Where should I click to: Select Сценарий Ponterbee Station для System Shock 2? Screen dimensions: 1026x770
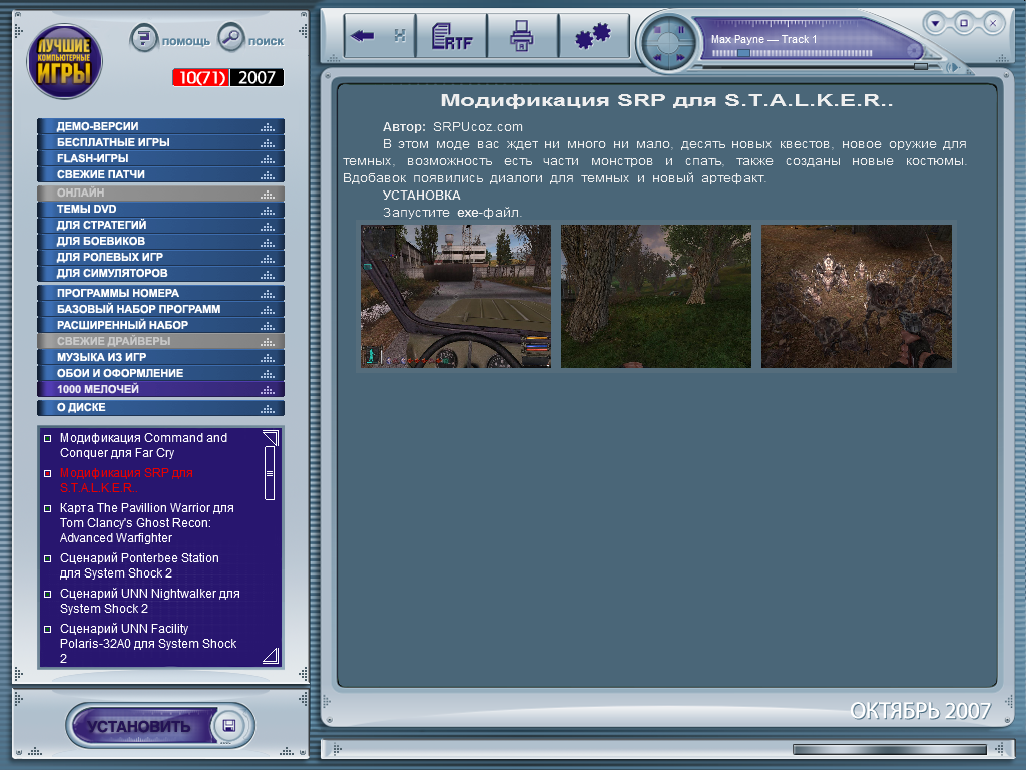139,566
